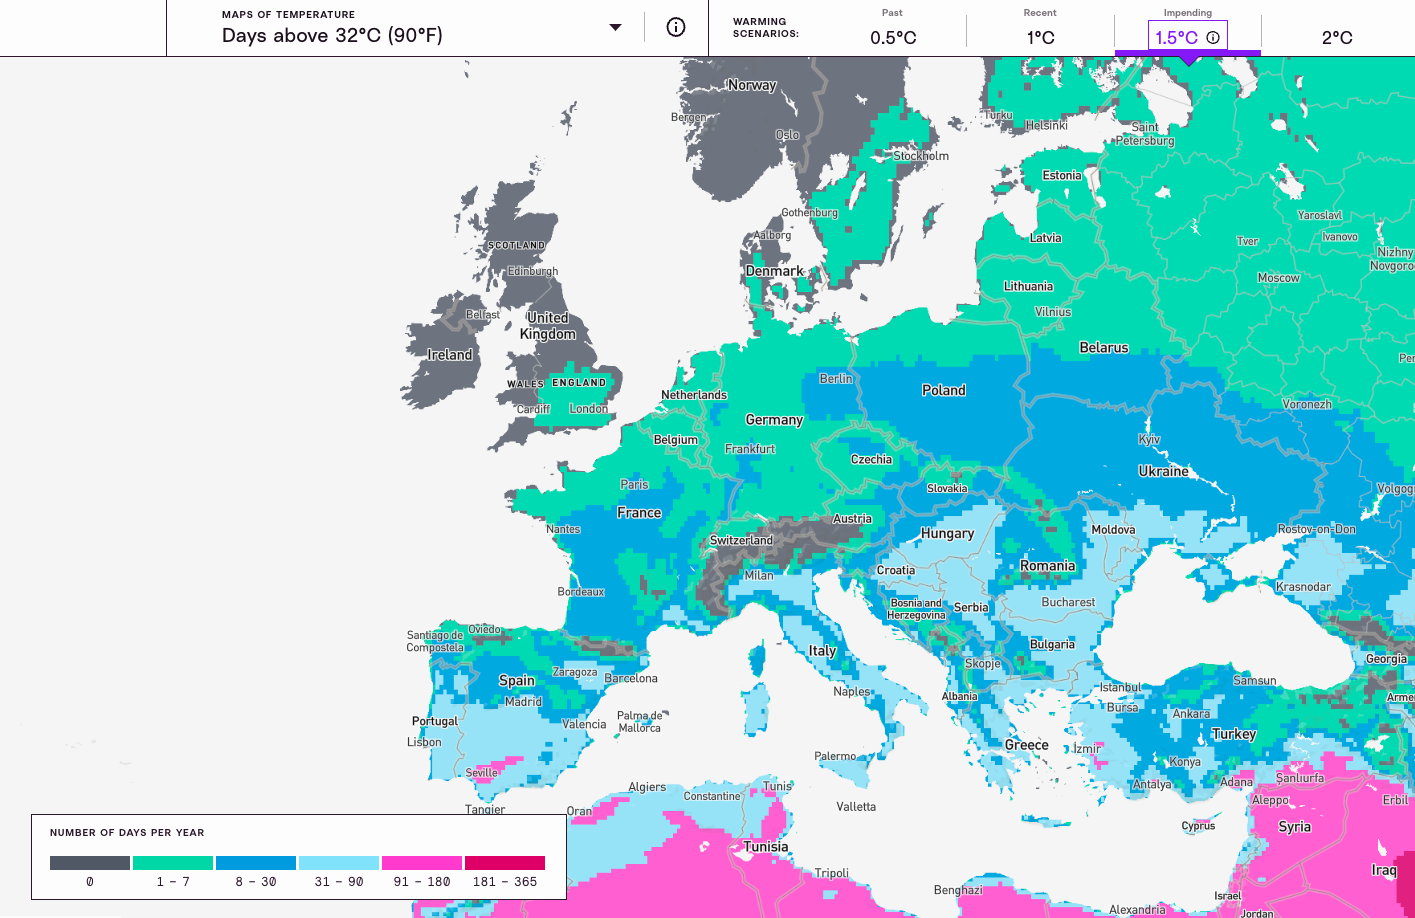Screen dimensions: 1415x918
Task: Click the green 1 - 7 days swatch
Action: click(x=173, y=863)
